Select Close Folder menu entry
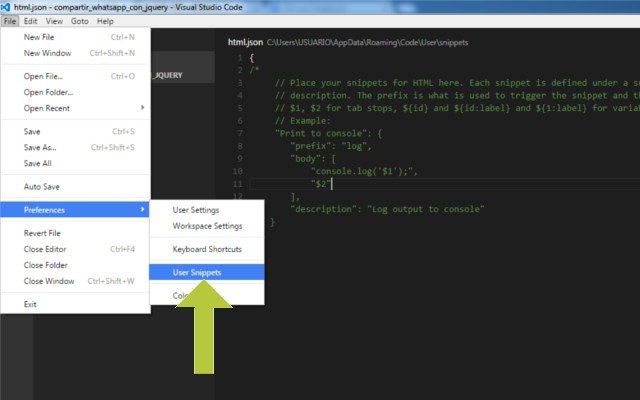 coord(76,265)
